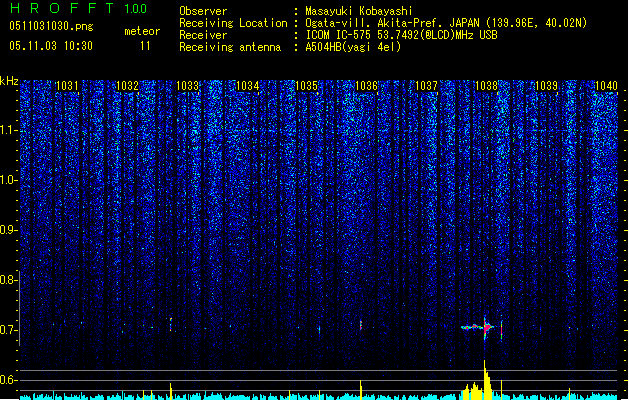The width and height of the screenshot is (629, 400).
Task: Select the Ogata-vill. Akita-Pref. JAPAN location text
Action: pos(446,23)
